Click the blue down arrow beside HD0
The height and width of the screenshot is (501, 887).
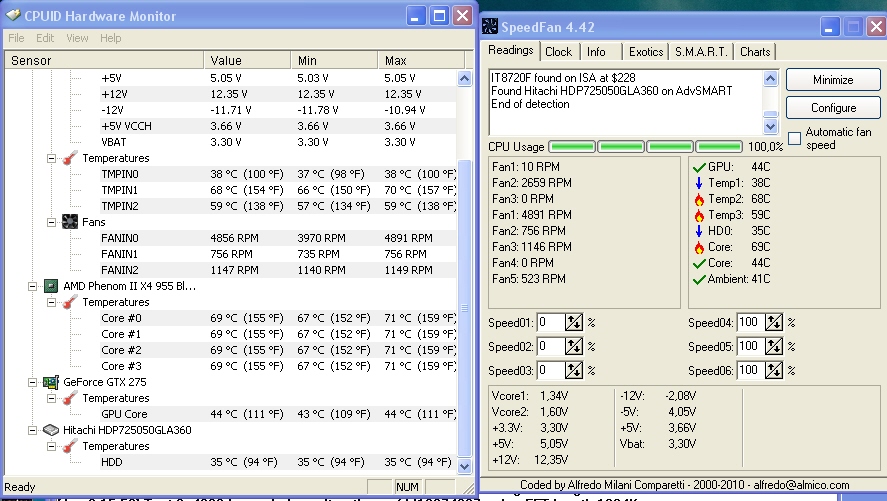point(699,231)
